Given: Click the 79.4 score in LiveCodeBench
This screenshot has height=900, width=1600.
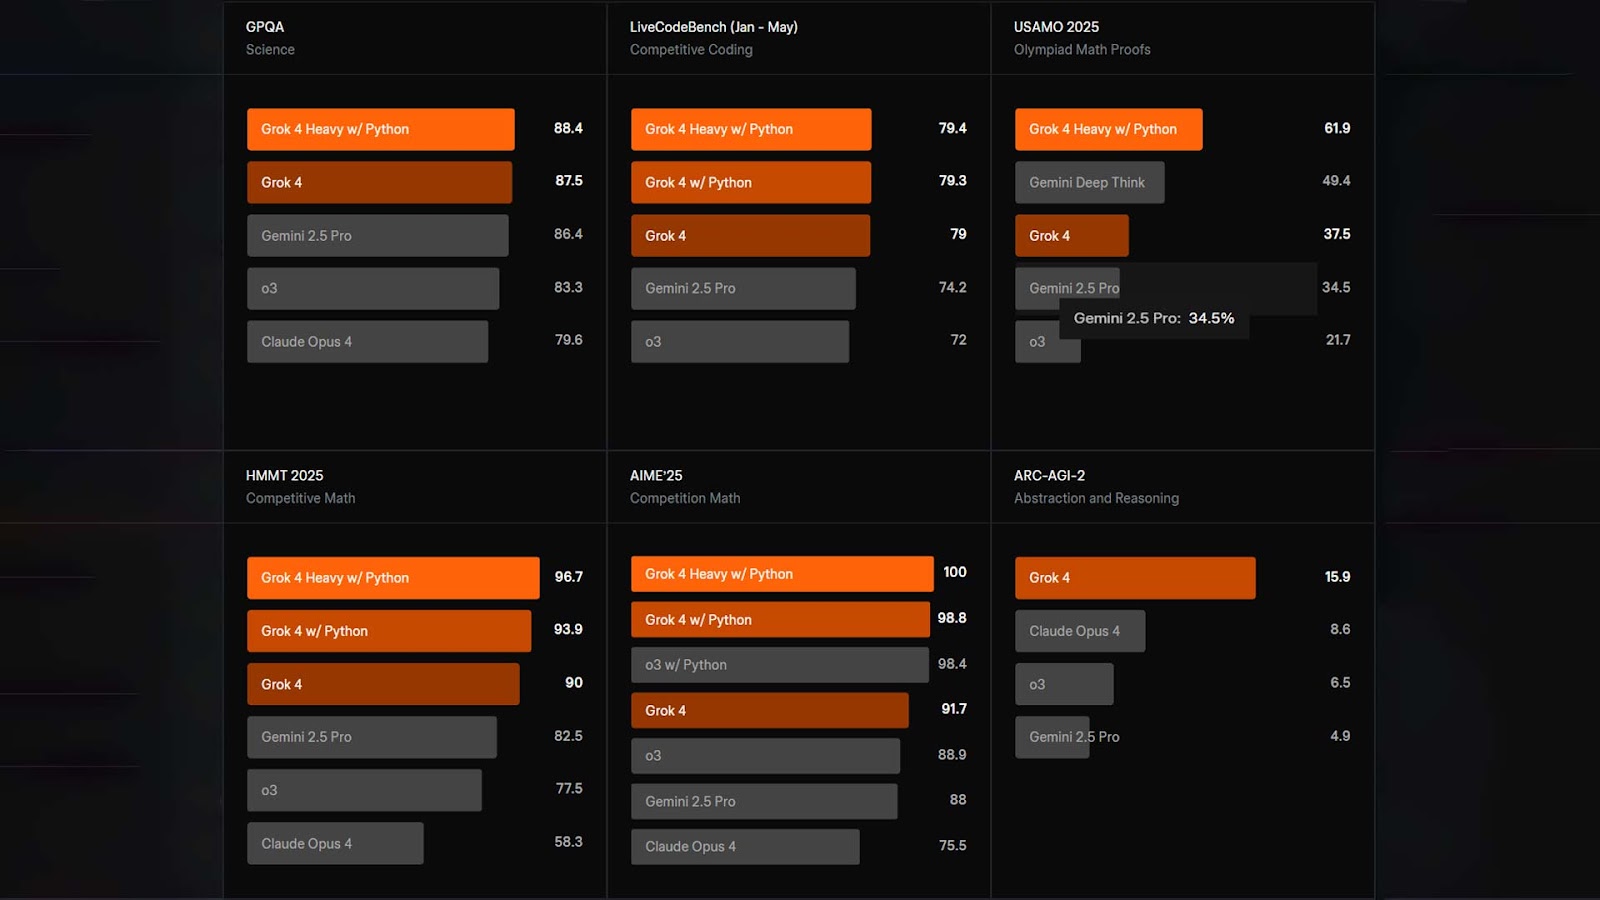Looking at the screenshot, I should pyautogui.click(x=952, y=128).
